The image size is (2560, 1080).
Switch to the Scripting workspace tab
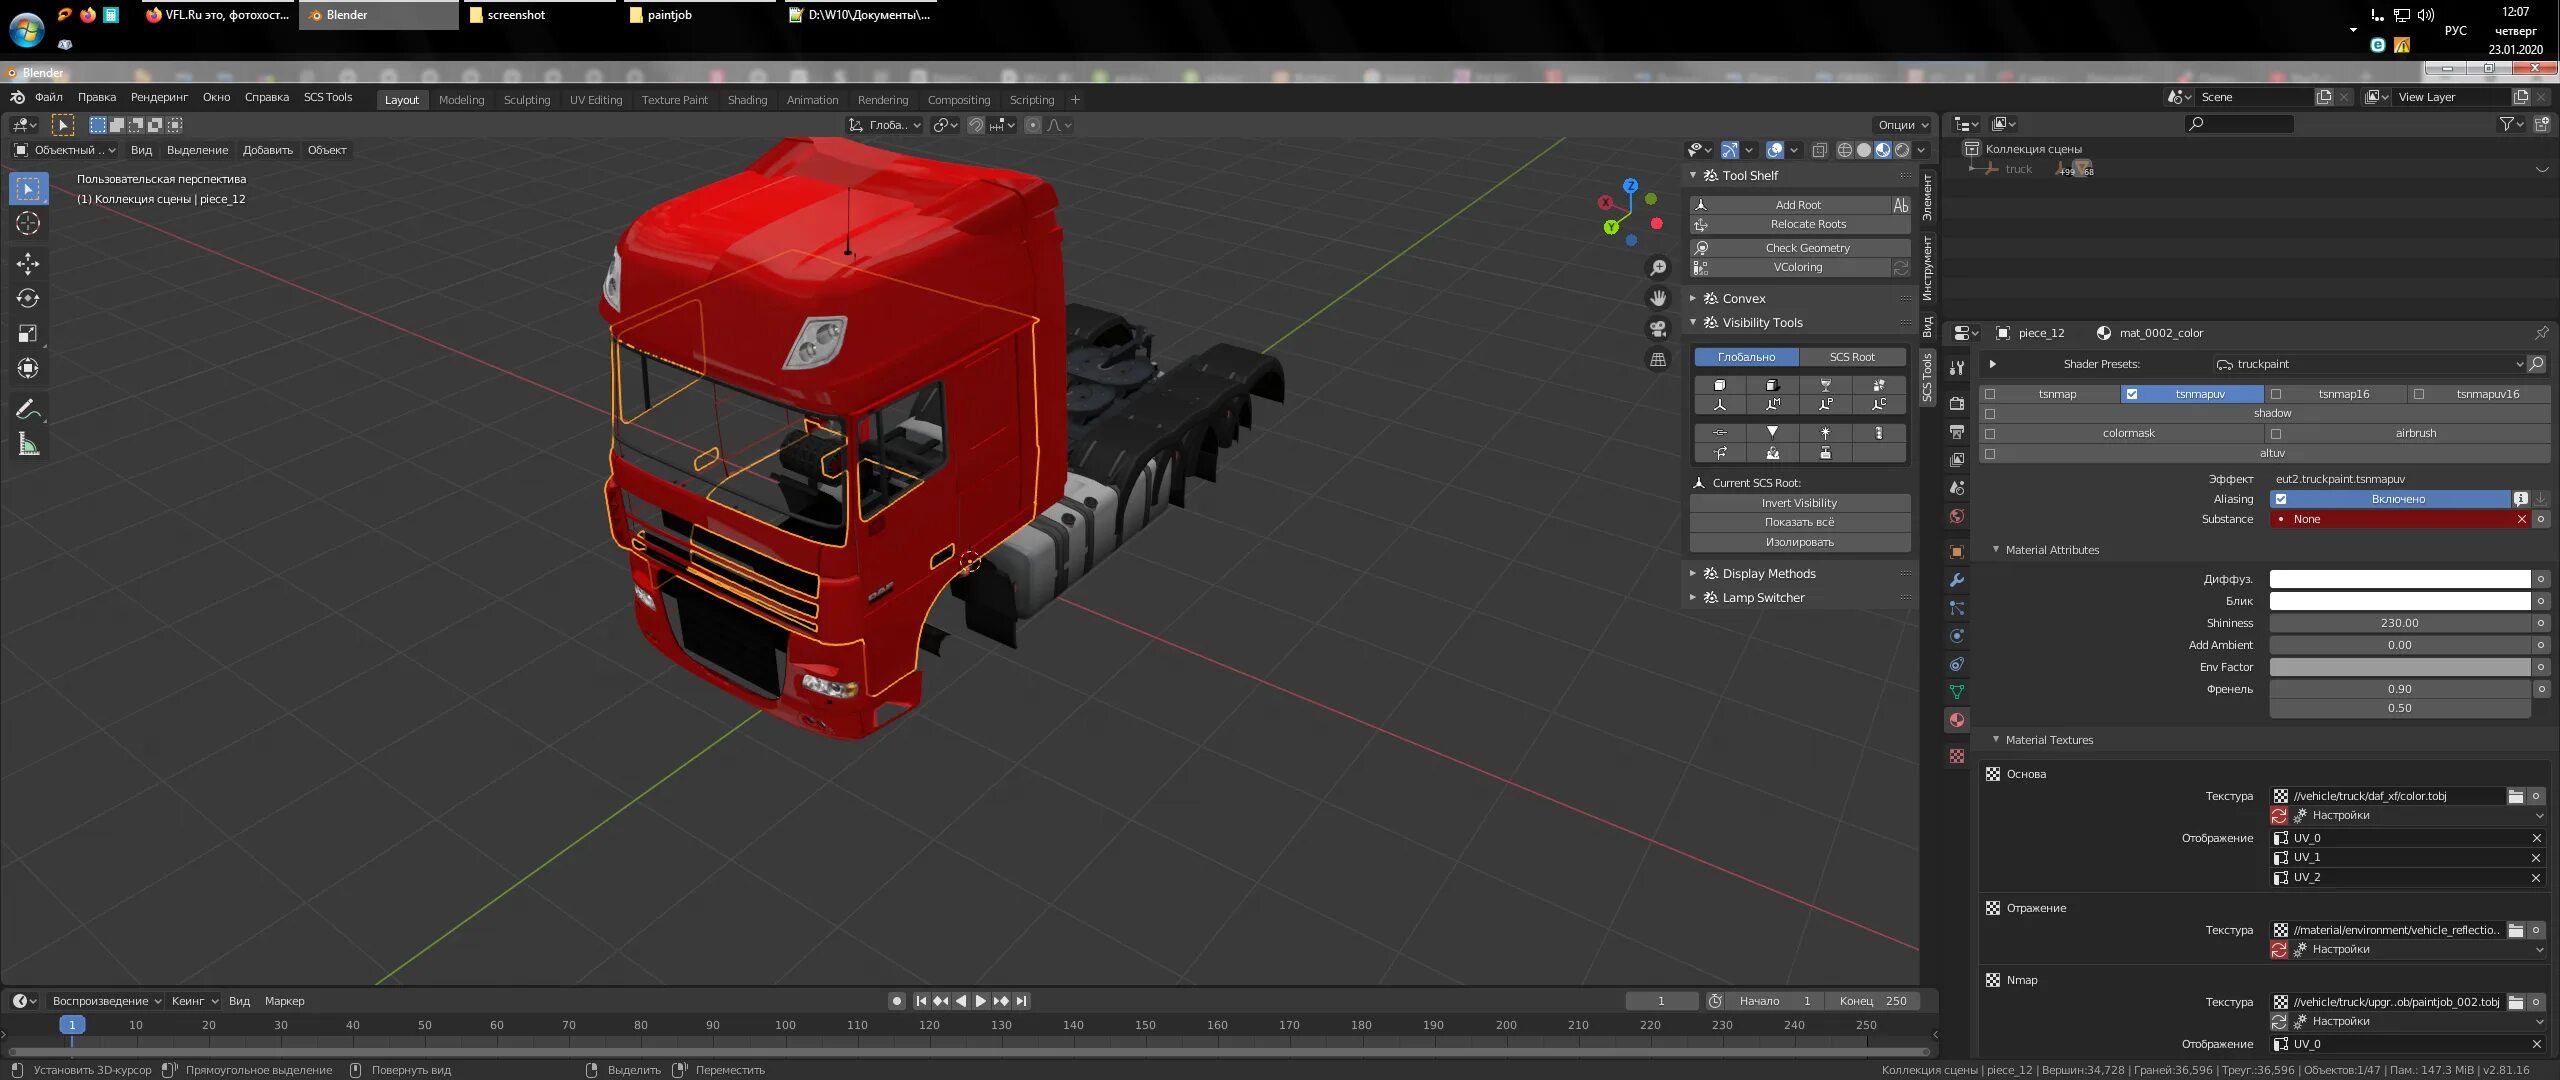click(x=1032, y=100)
